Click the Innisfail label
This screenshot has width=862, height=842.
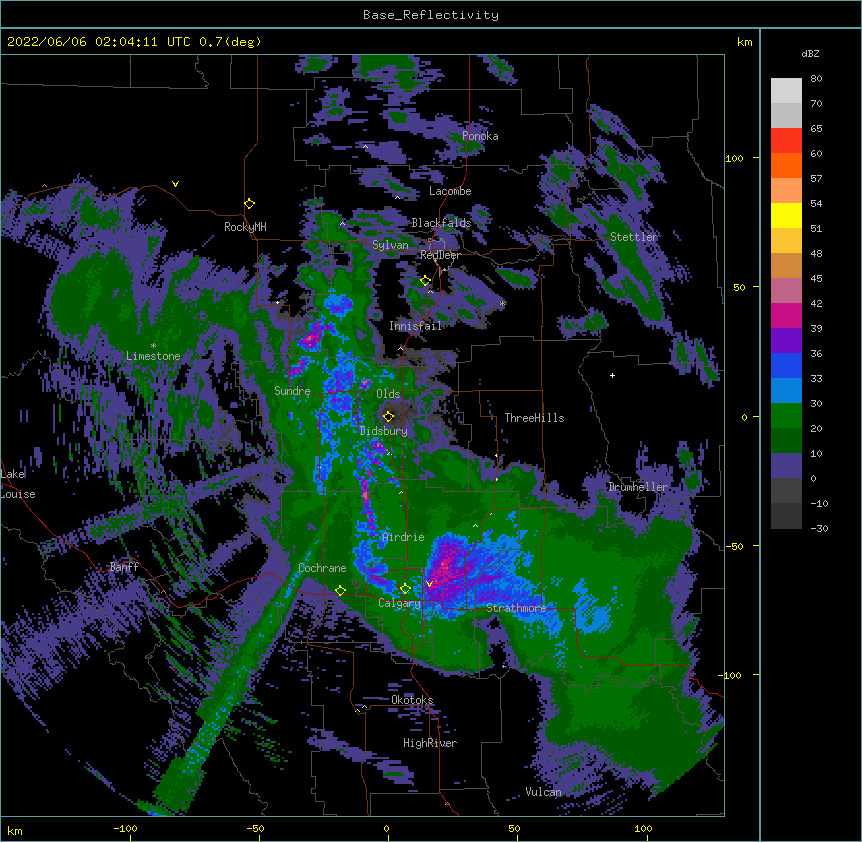415,326
